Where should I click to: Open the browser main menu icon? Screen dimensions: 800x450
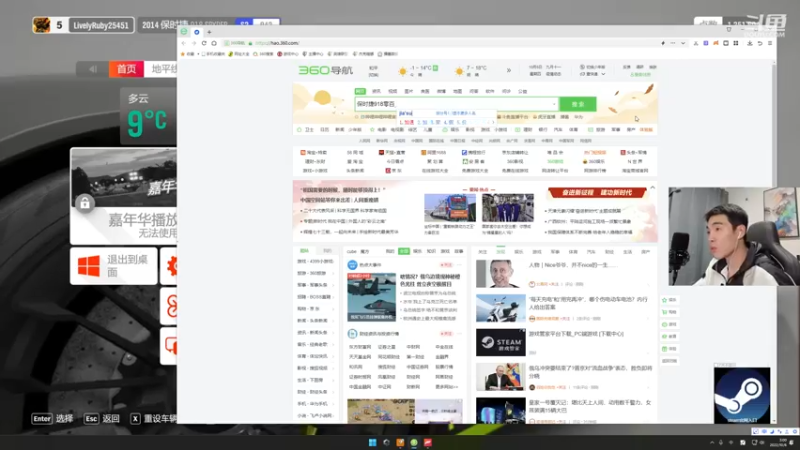(x=770, y=43)
